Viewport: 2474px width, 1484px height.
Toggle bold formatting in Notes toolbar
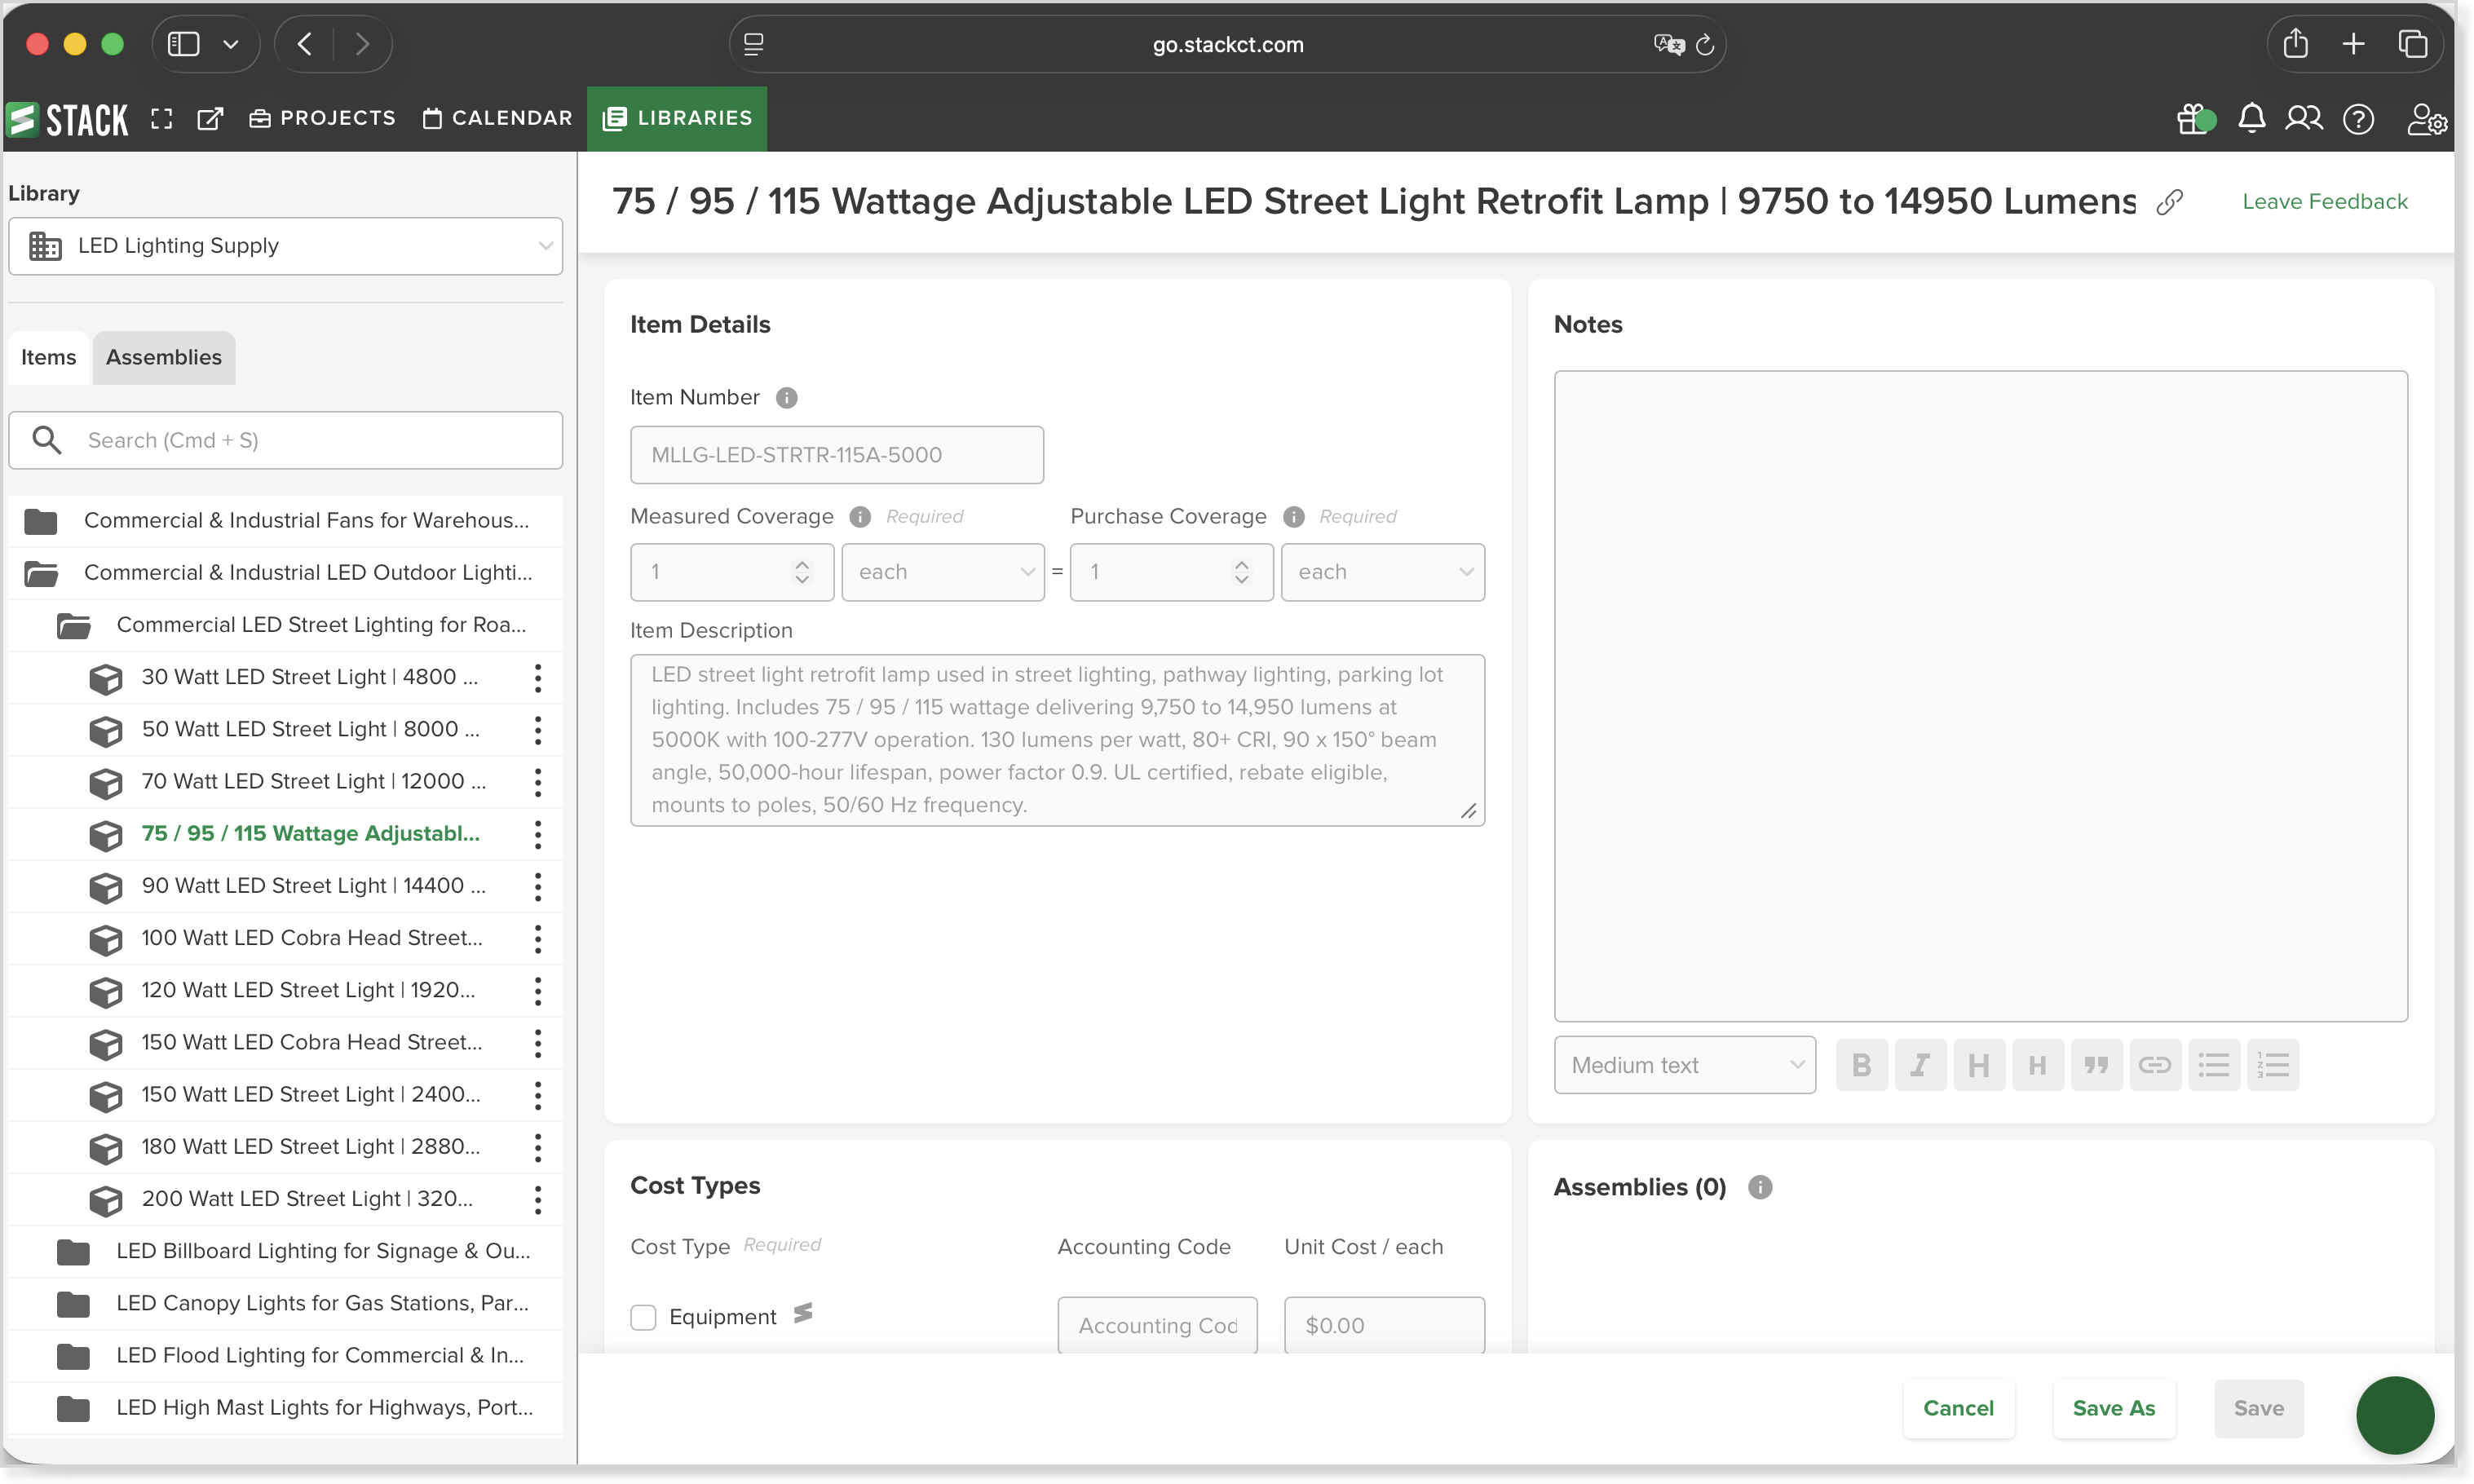click(x=1861, y=1065)
